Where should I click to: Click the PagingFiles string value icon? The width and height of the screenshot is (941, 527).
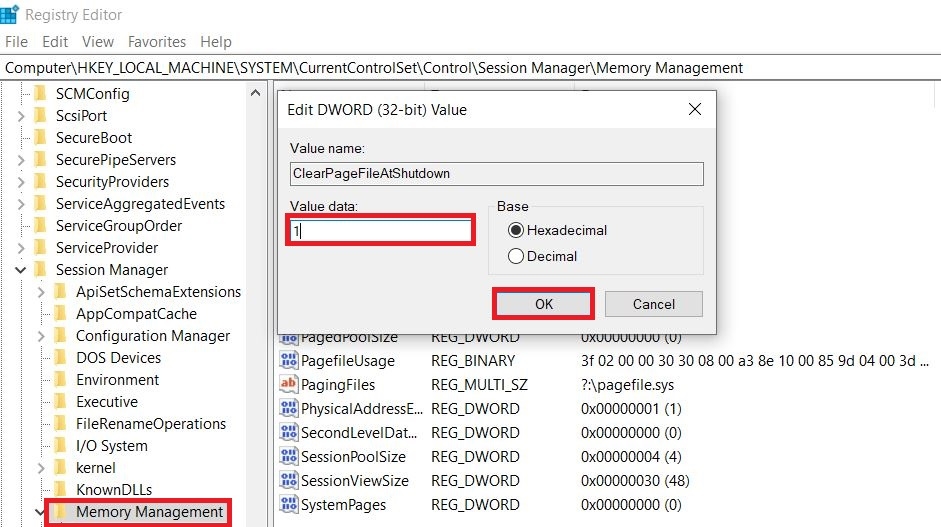click(289, 384)
